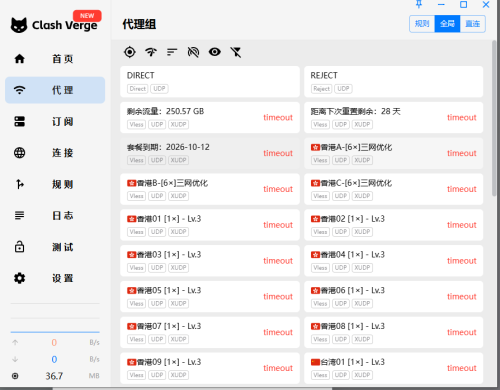The image size is (500, 390).
Task: Select the REJECT proxy card
Action: pyautogui.click(x=394, y=82)
